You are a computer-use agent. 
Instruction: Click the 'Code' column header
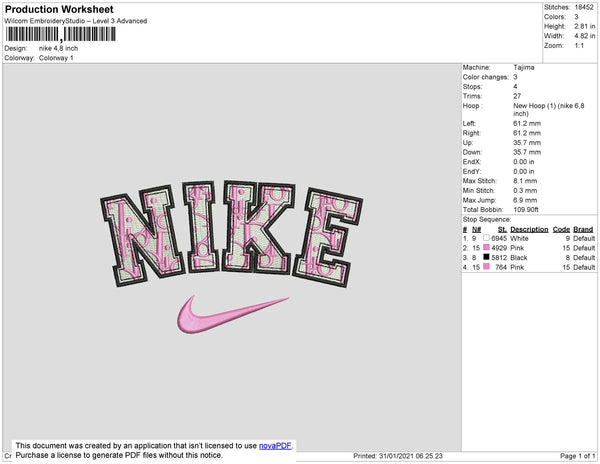click(561, 229)
